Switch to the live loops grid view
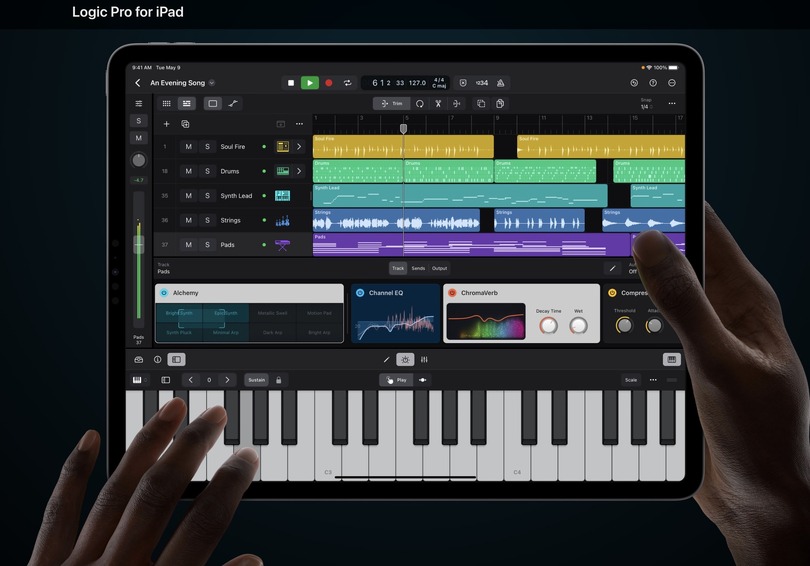The image size is (810, 566). click(x=166, y=104)
